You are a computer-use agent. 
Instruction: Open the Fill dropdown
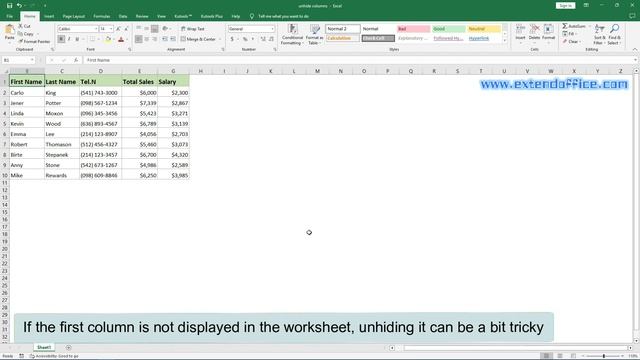(x=570, y=34)
